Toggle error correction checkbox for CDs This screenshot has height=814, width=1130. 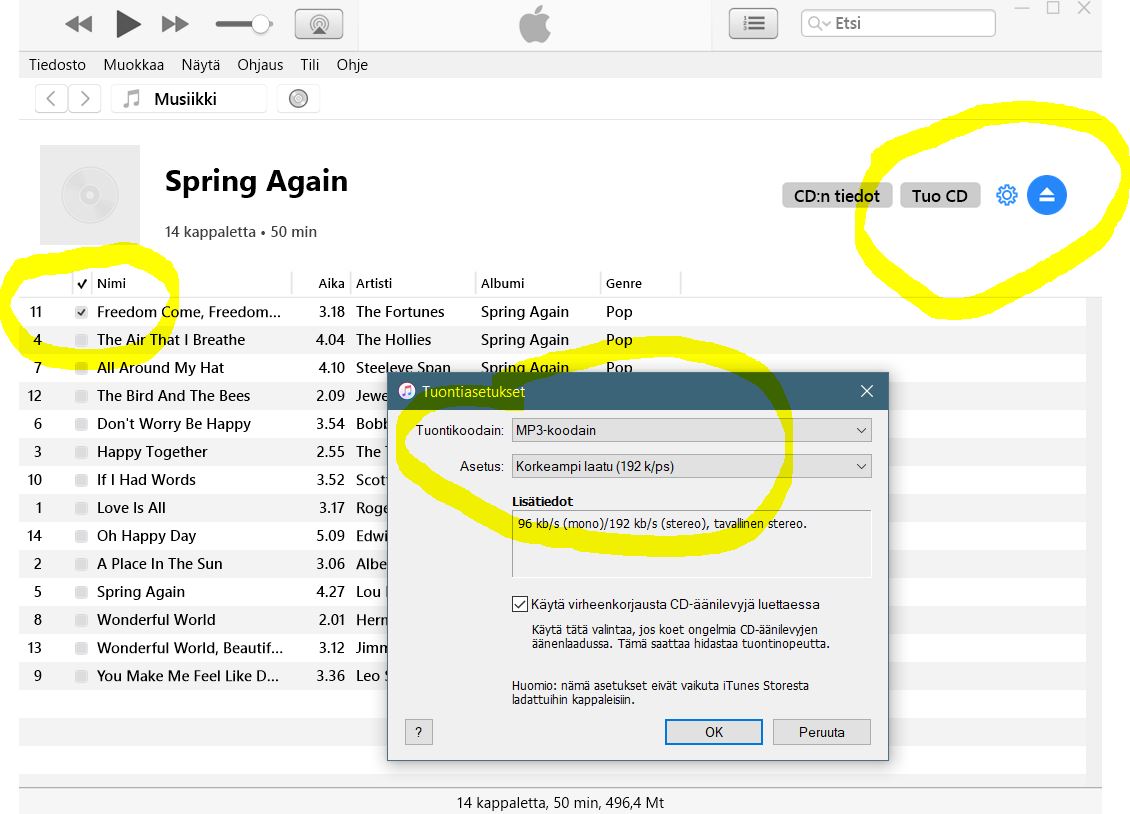[x=520, y=604]
